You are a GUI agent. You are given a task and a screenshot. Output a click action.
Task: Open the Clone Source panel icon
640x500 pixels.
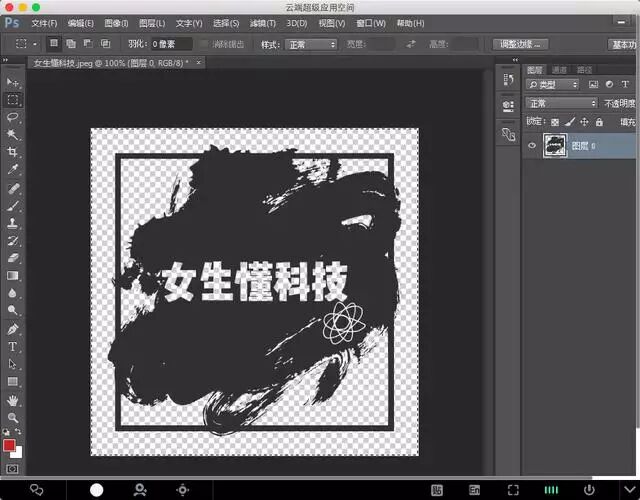tap(508, 134)
